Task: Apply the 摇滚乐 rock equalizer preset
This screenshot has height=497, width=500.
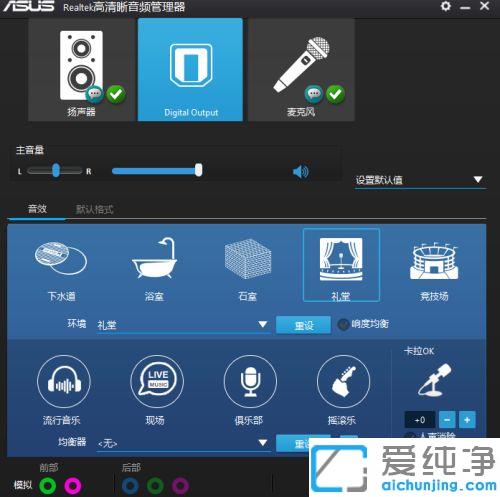Action: click(343, 382)
